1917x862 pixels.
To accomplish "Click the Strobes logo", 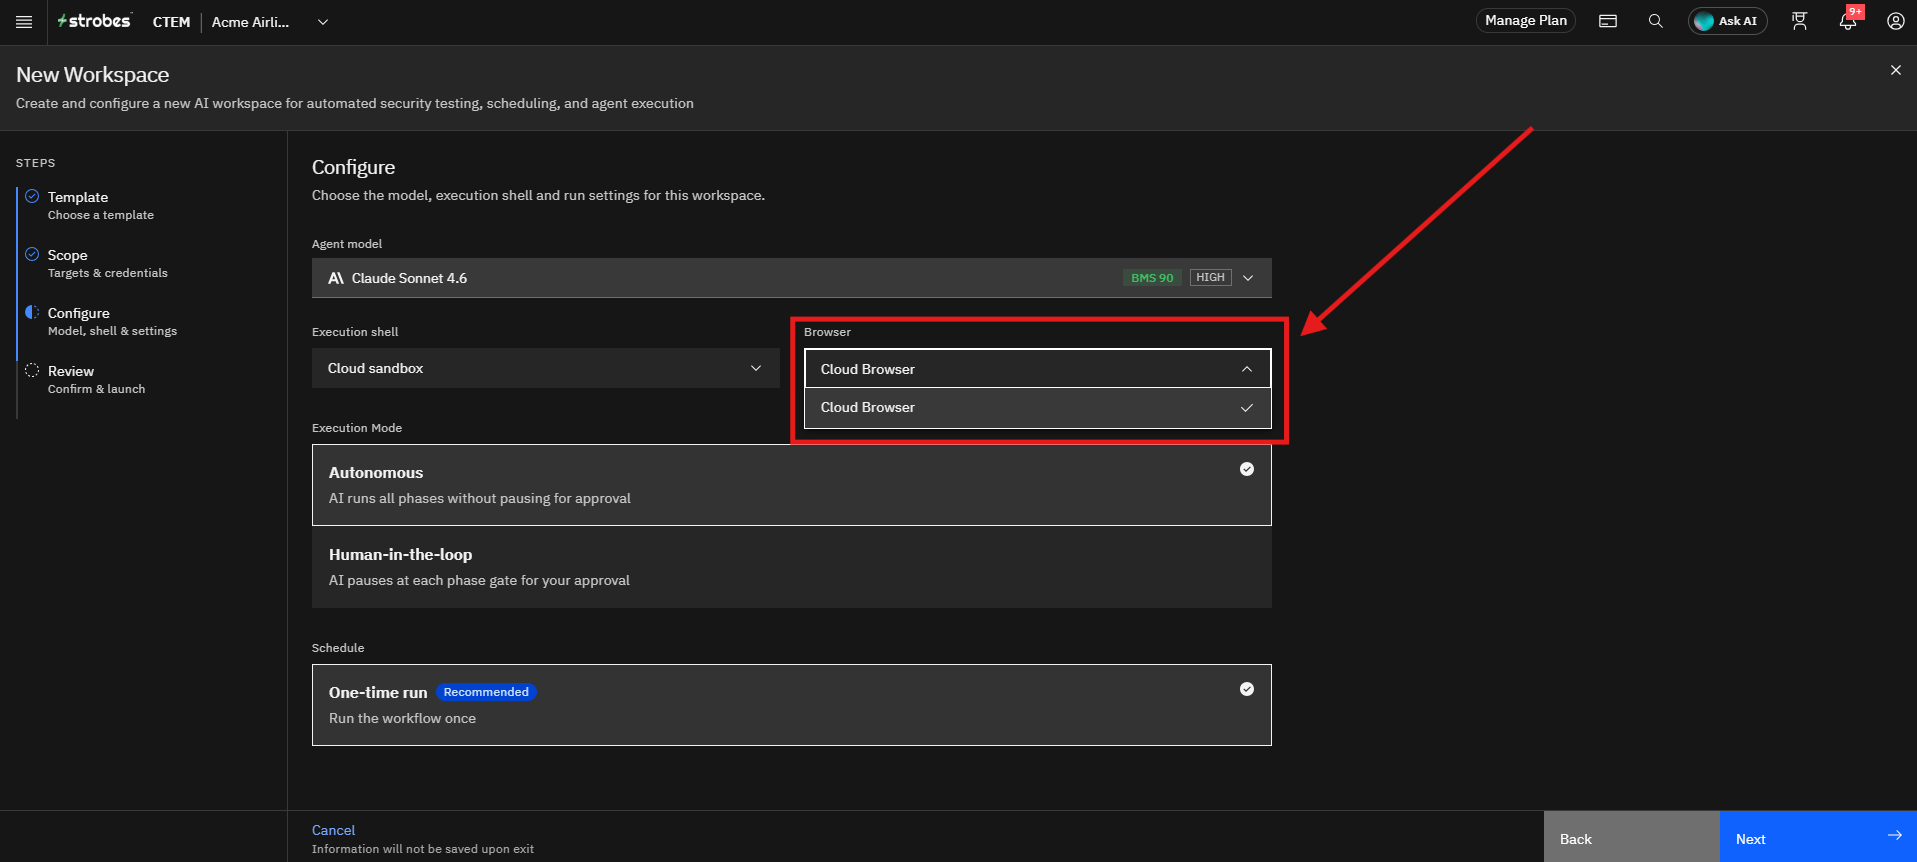I will [94, 21].
